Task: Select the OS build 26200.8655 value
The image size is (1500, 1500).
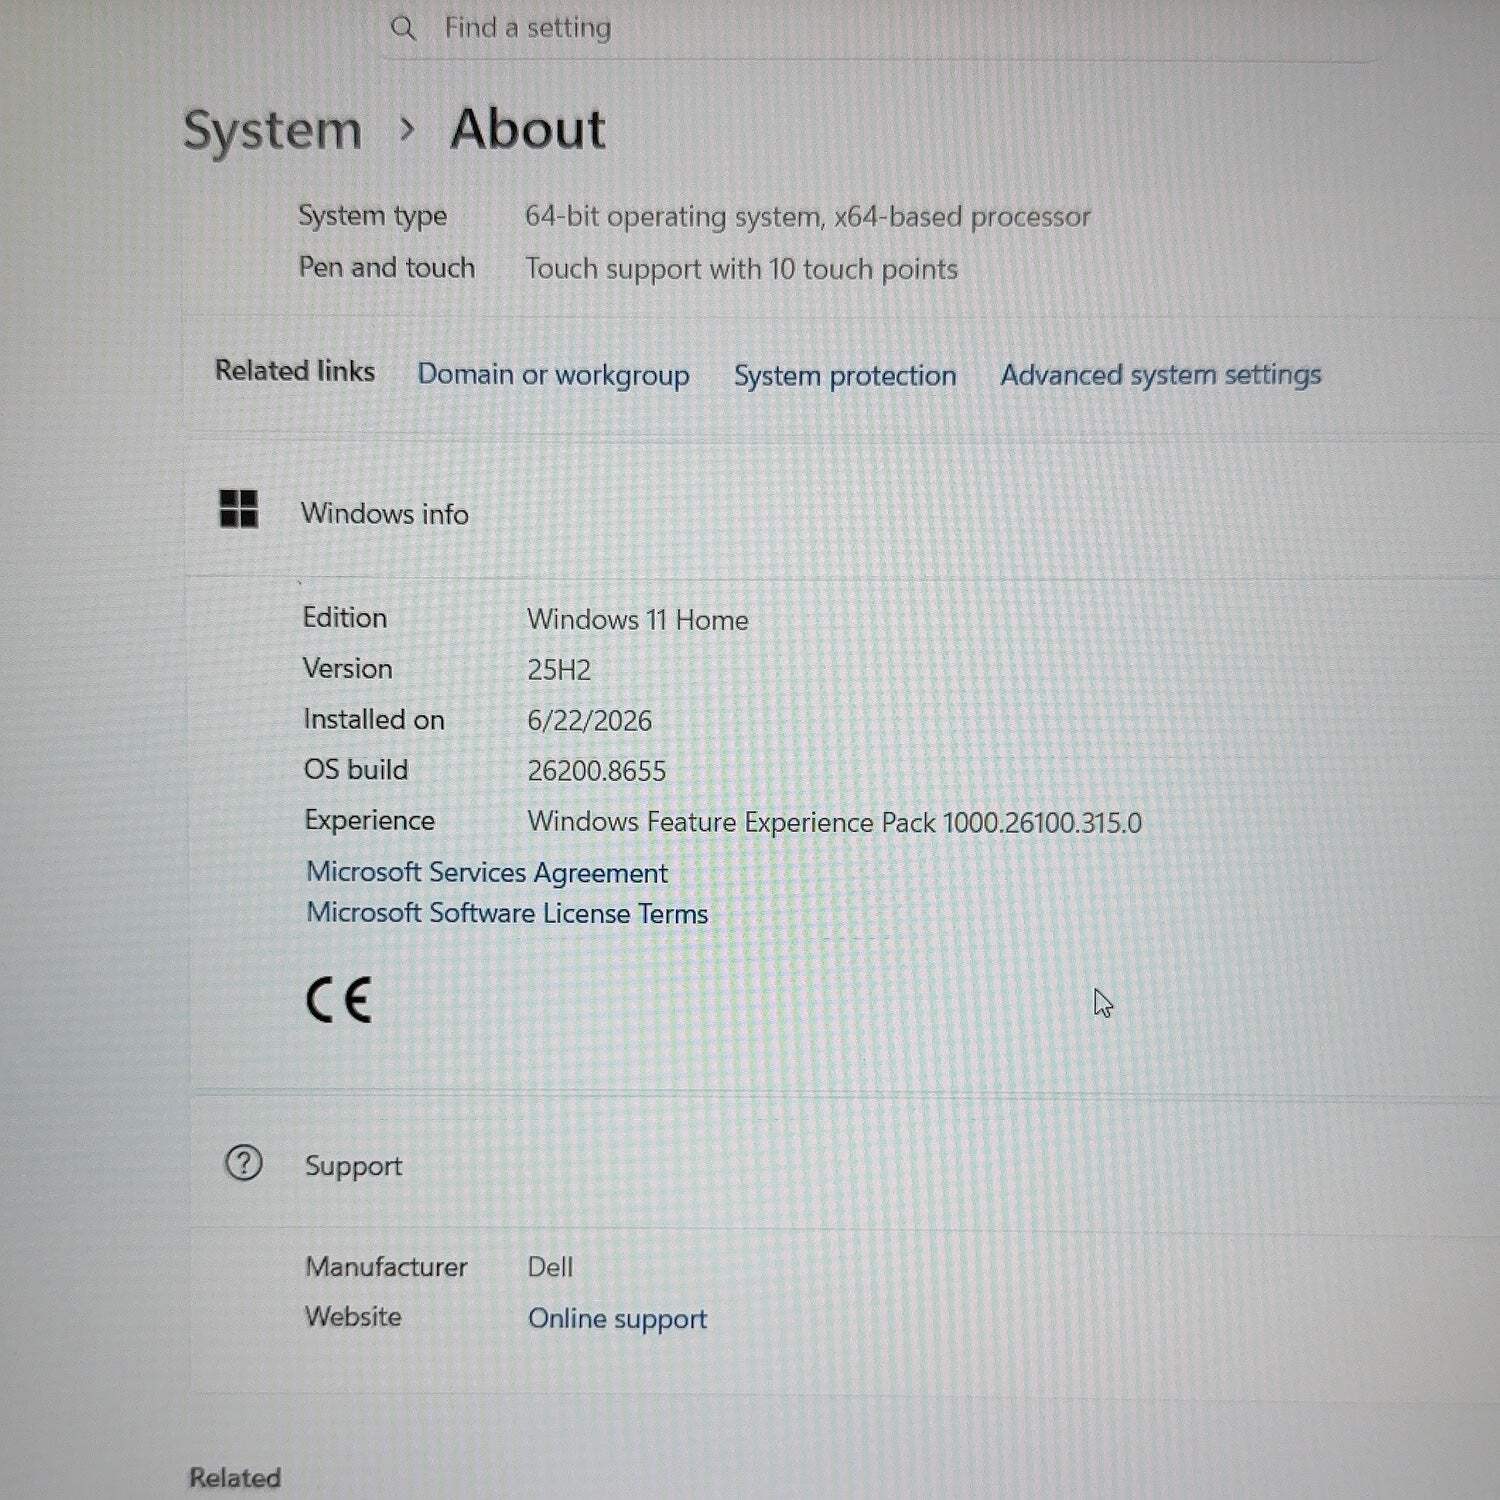Action: [596, 771]
